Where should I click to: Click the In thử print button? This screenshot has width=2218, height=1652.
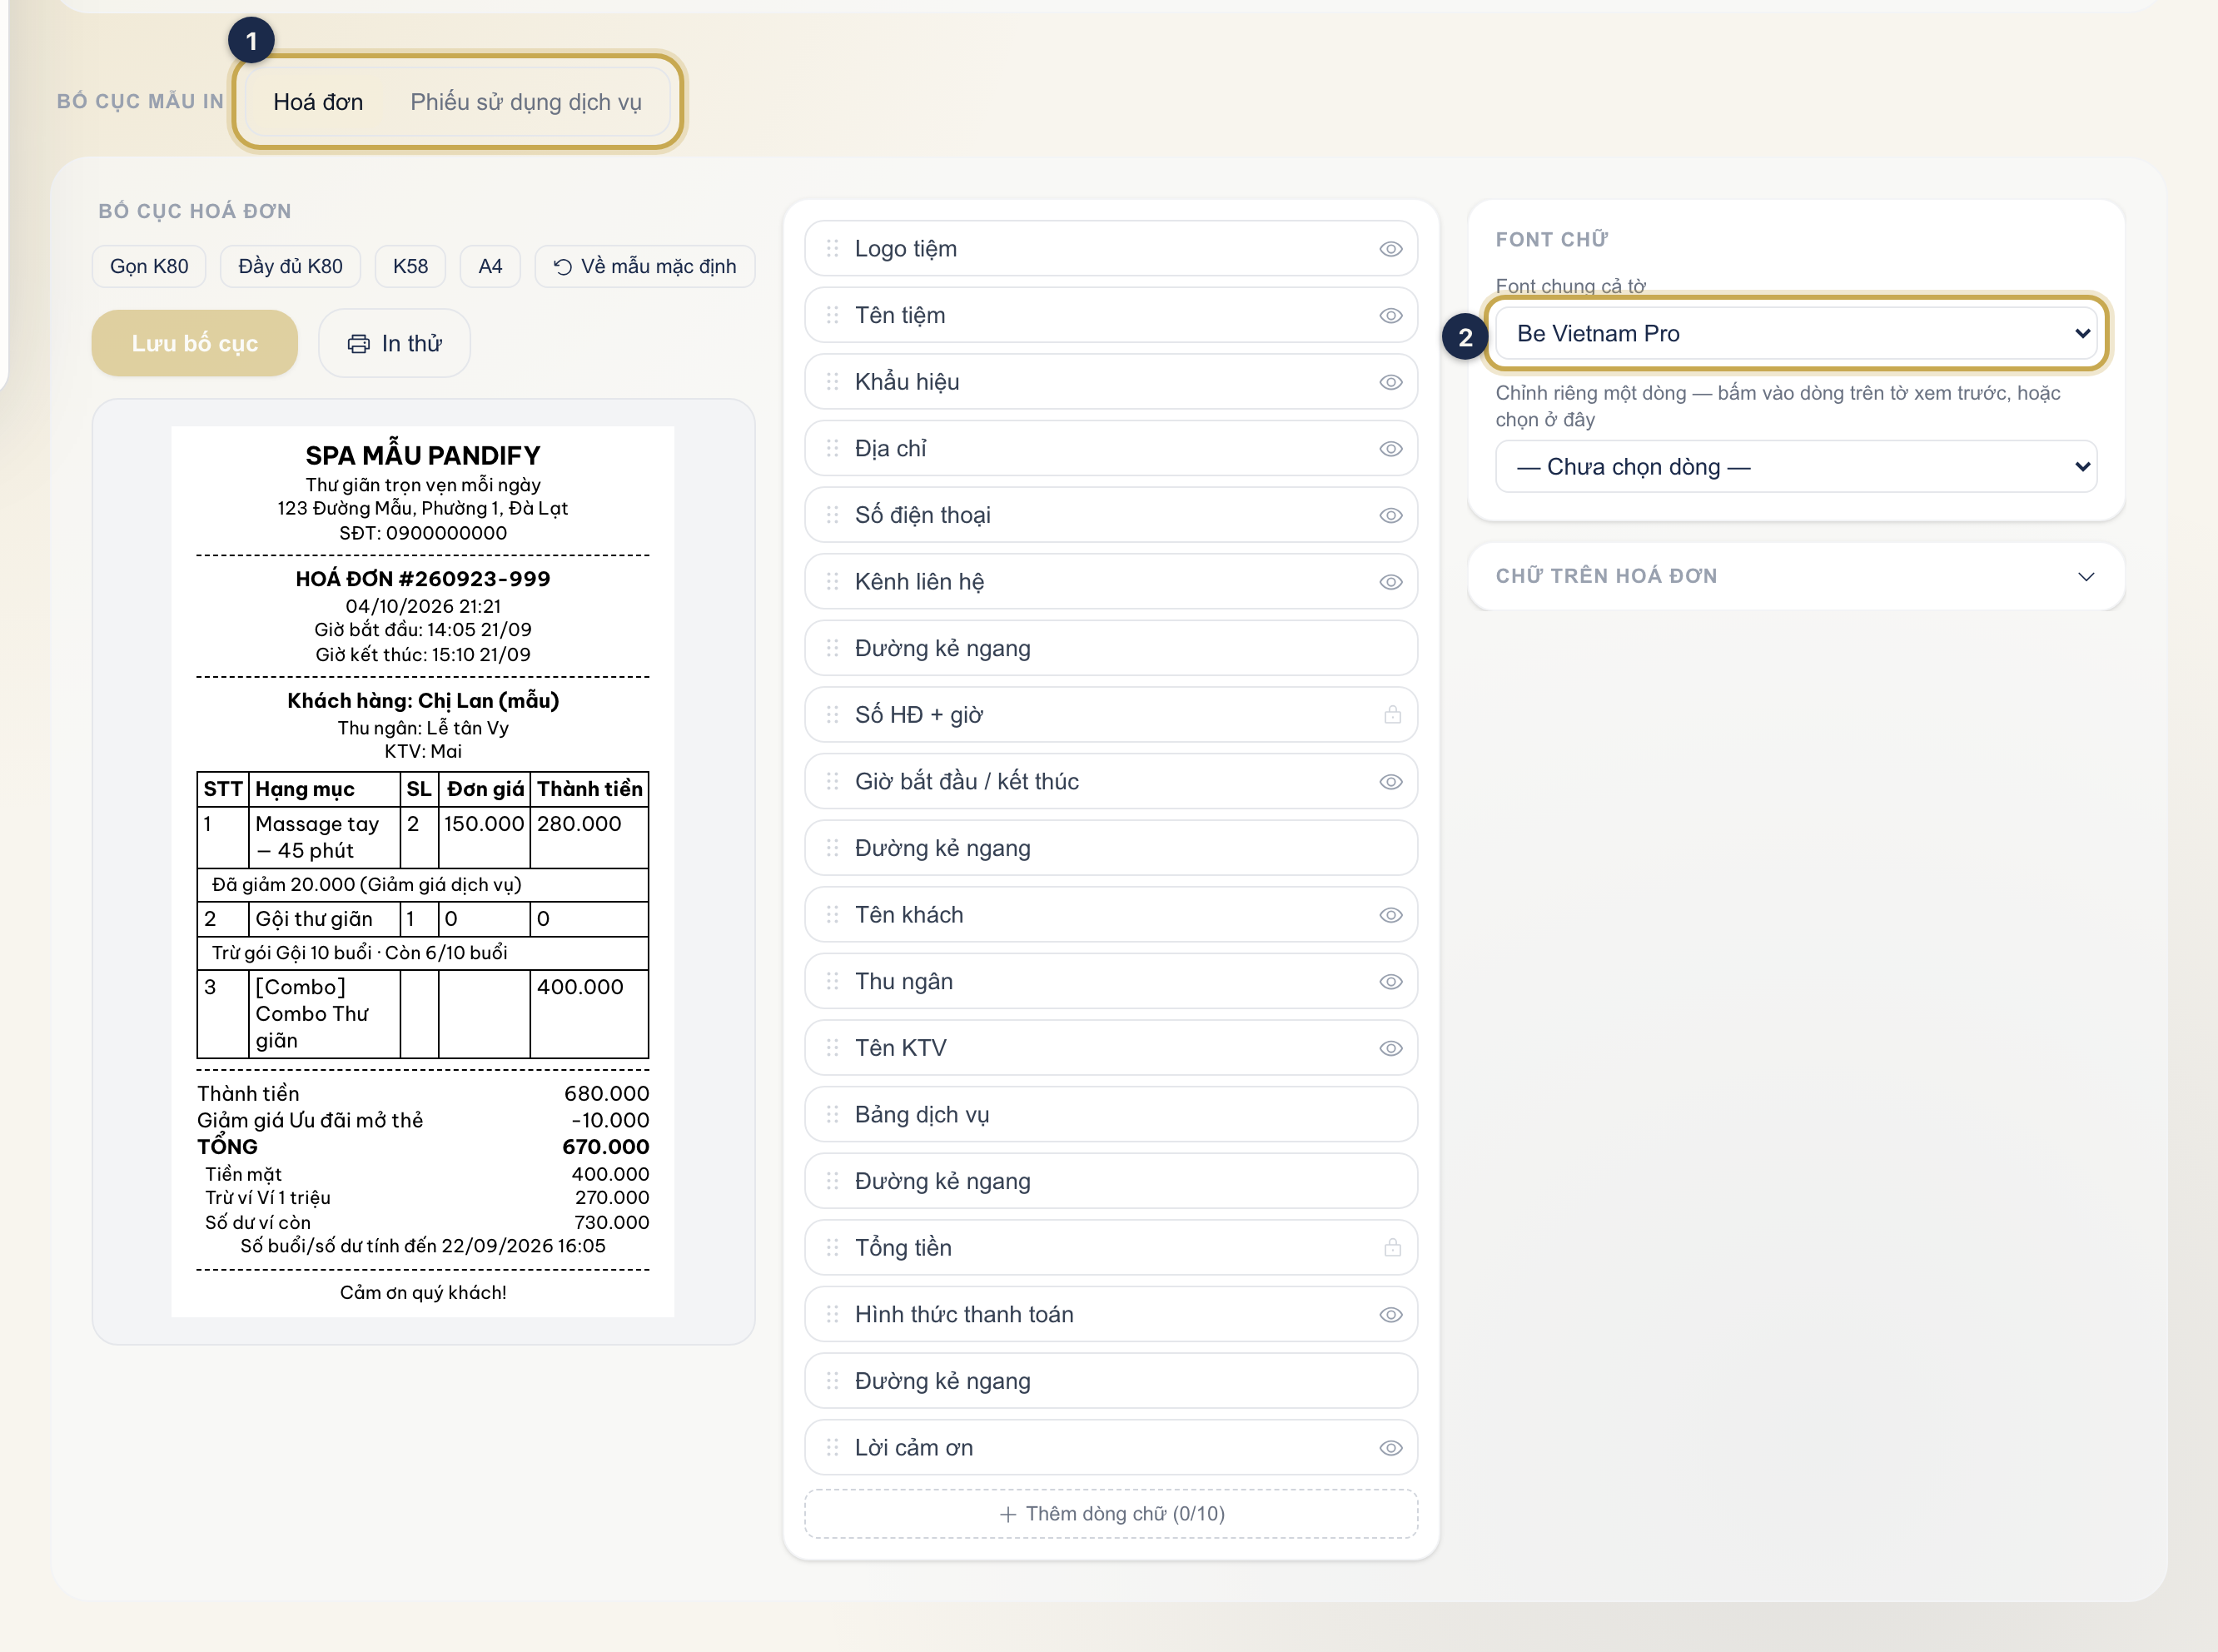point(394,343)
